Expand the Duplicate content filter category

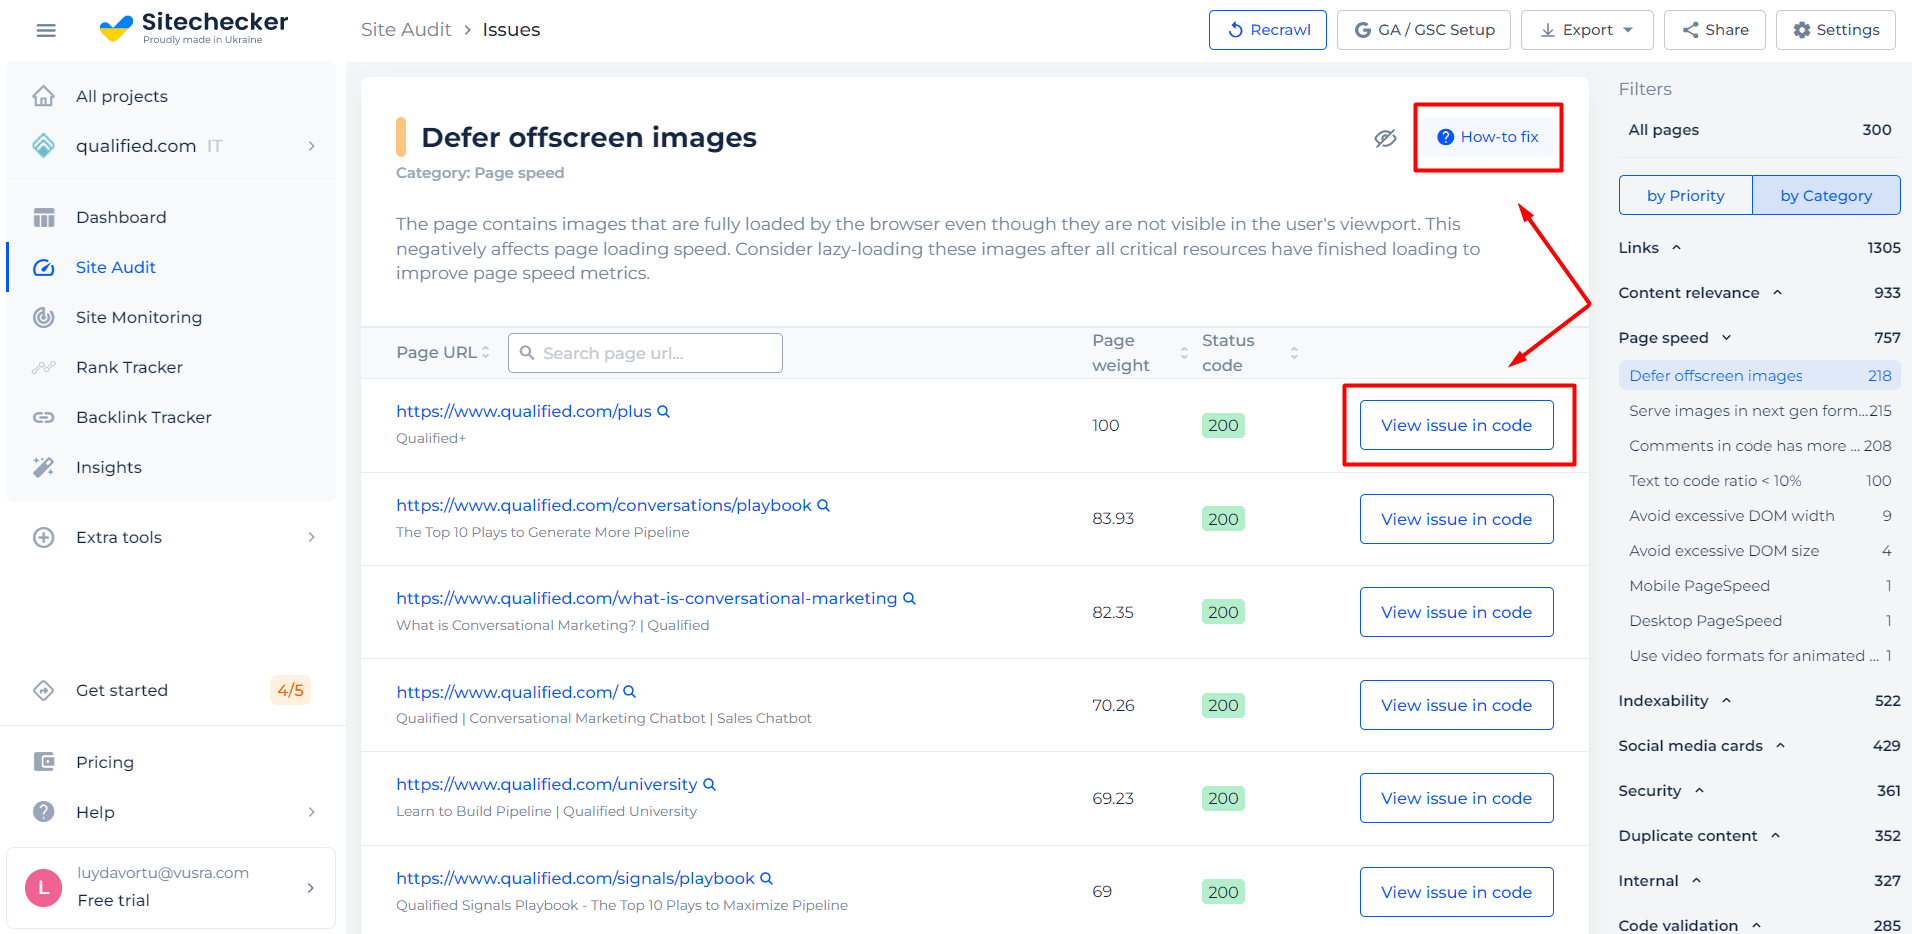point(1776,836)
